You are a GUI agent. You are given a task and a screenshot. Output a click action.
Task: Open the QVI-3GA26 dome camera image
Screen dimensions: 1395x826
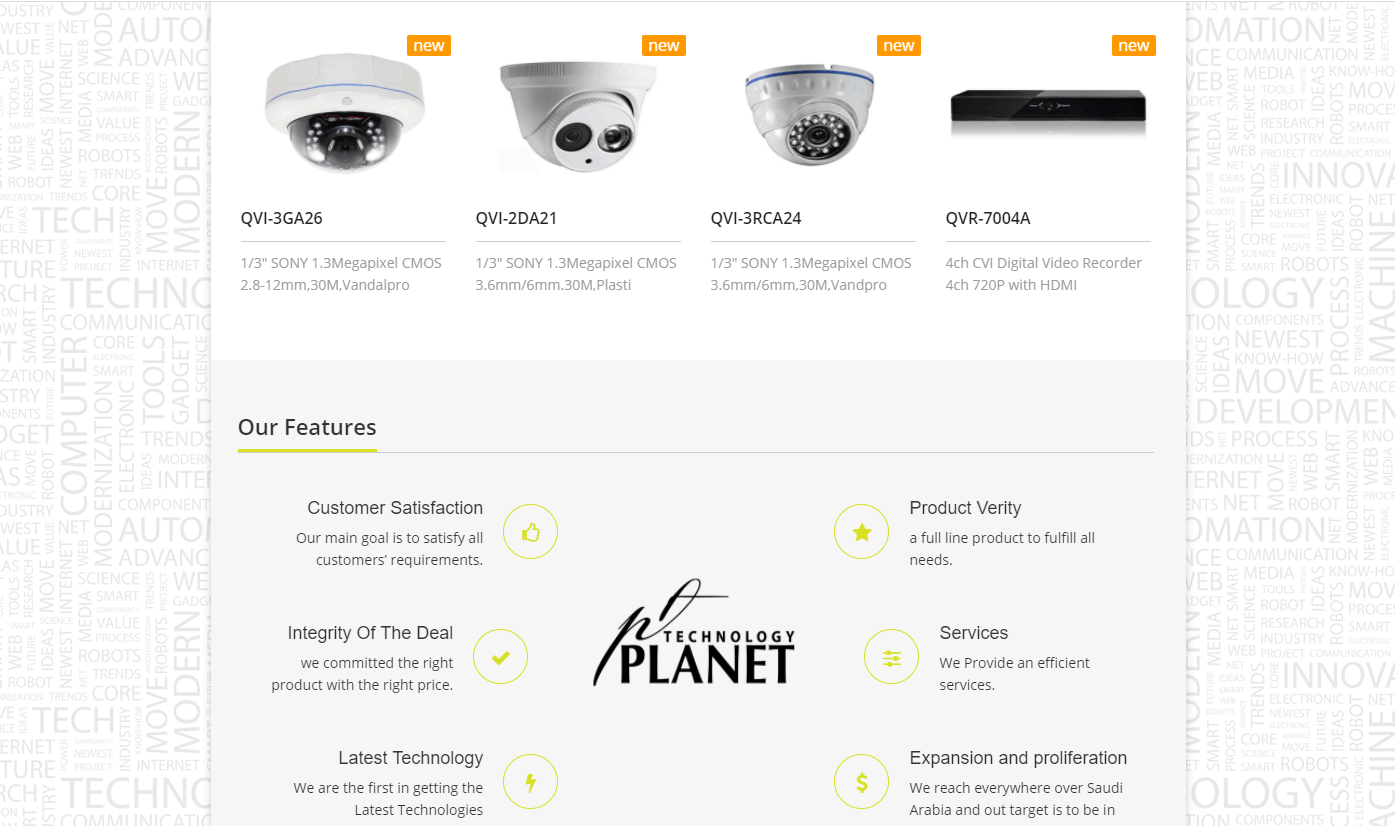coord(346,113)
